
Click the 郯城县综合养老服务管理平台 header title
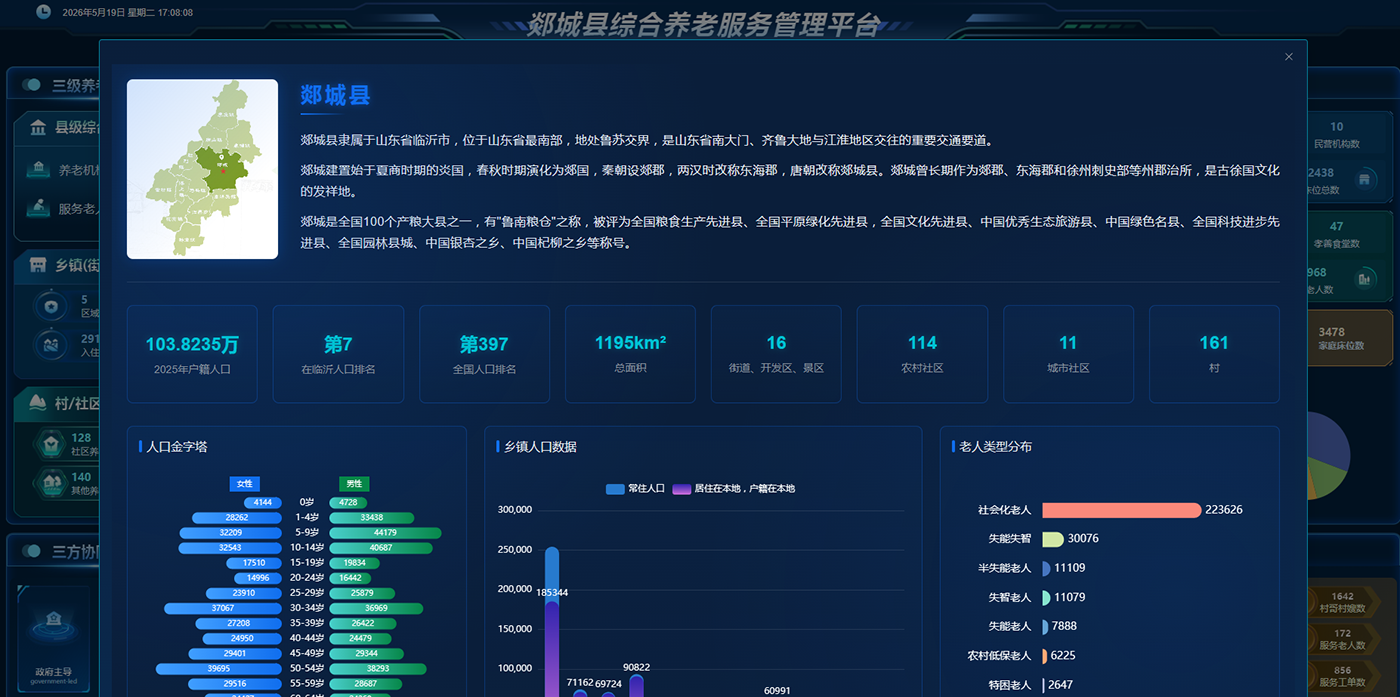(704, 24)
